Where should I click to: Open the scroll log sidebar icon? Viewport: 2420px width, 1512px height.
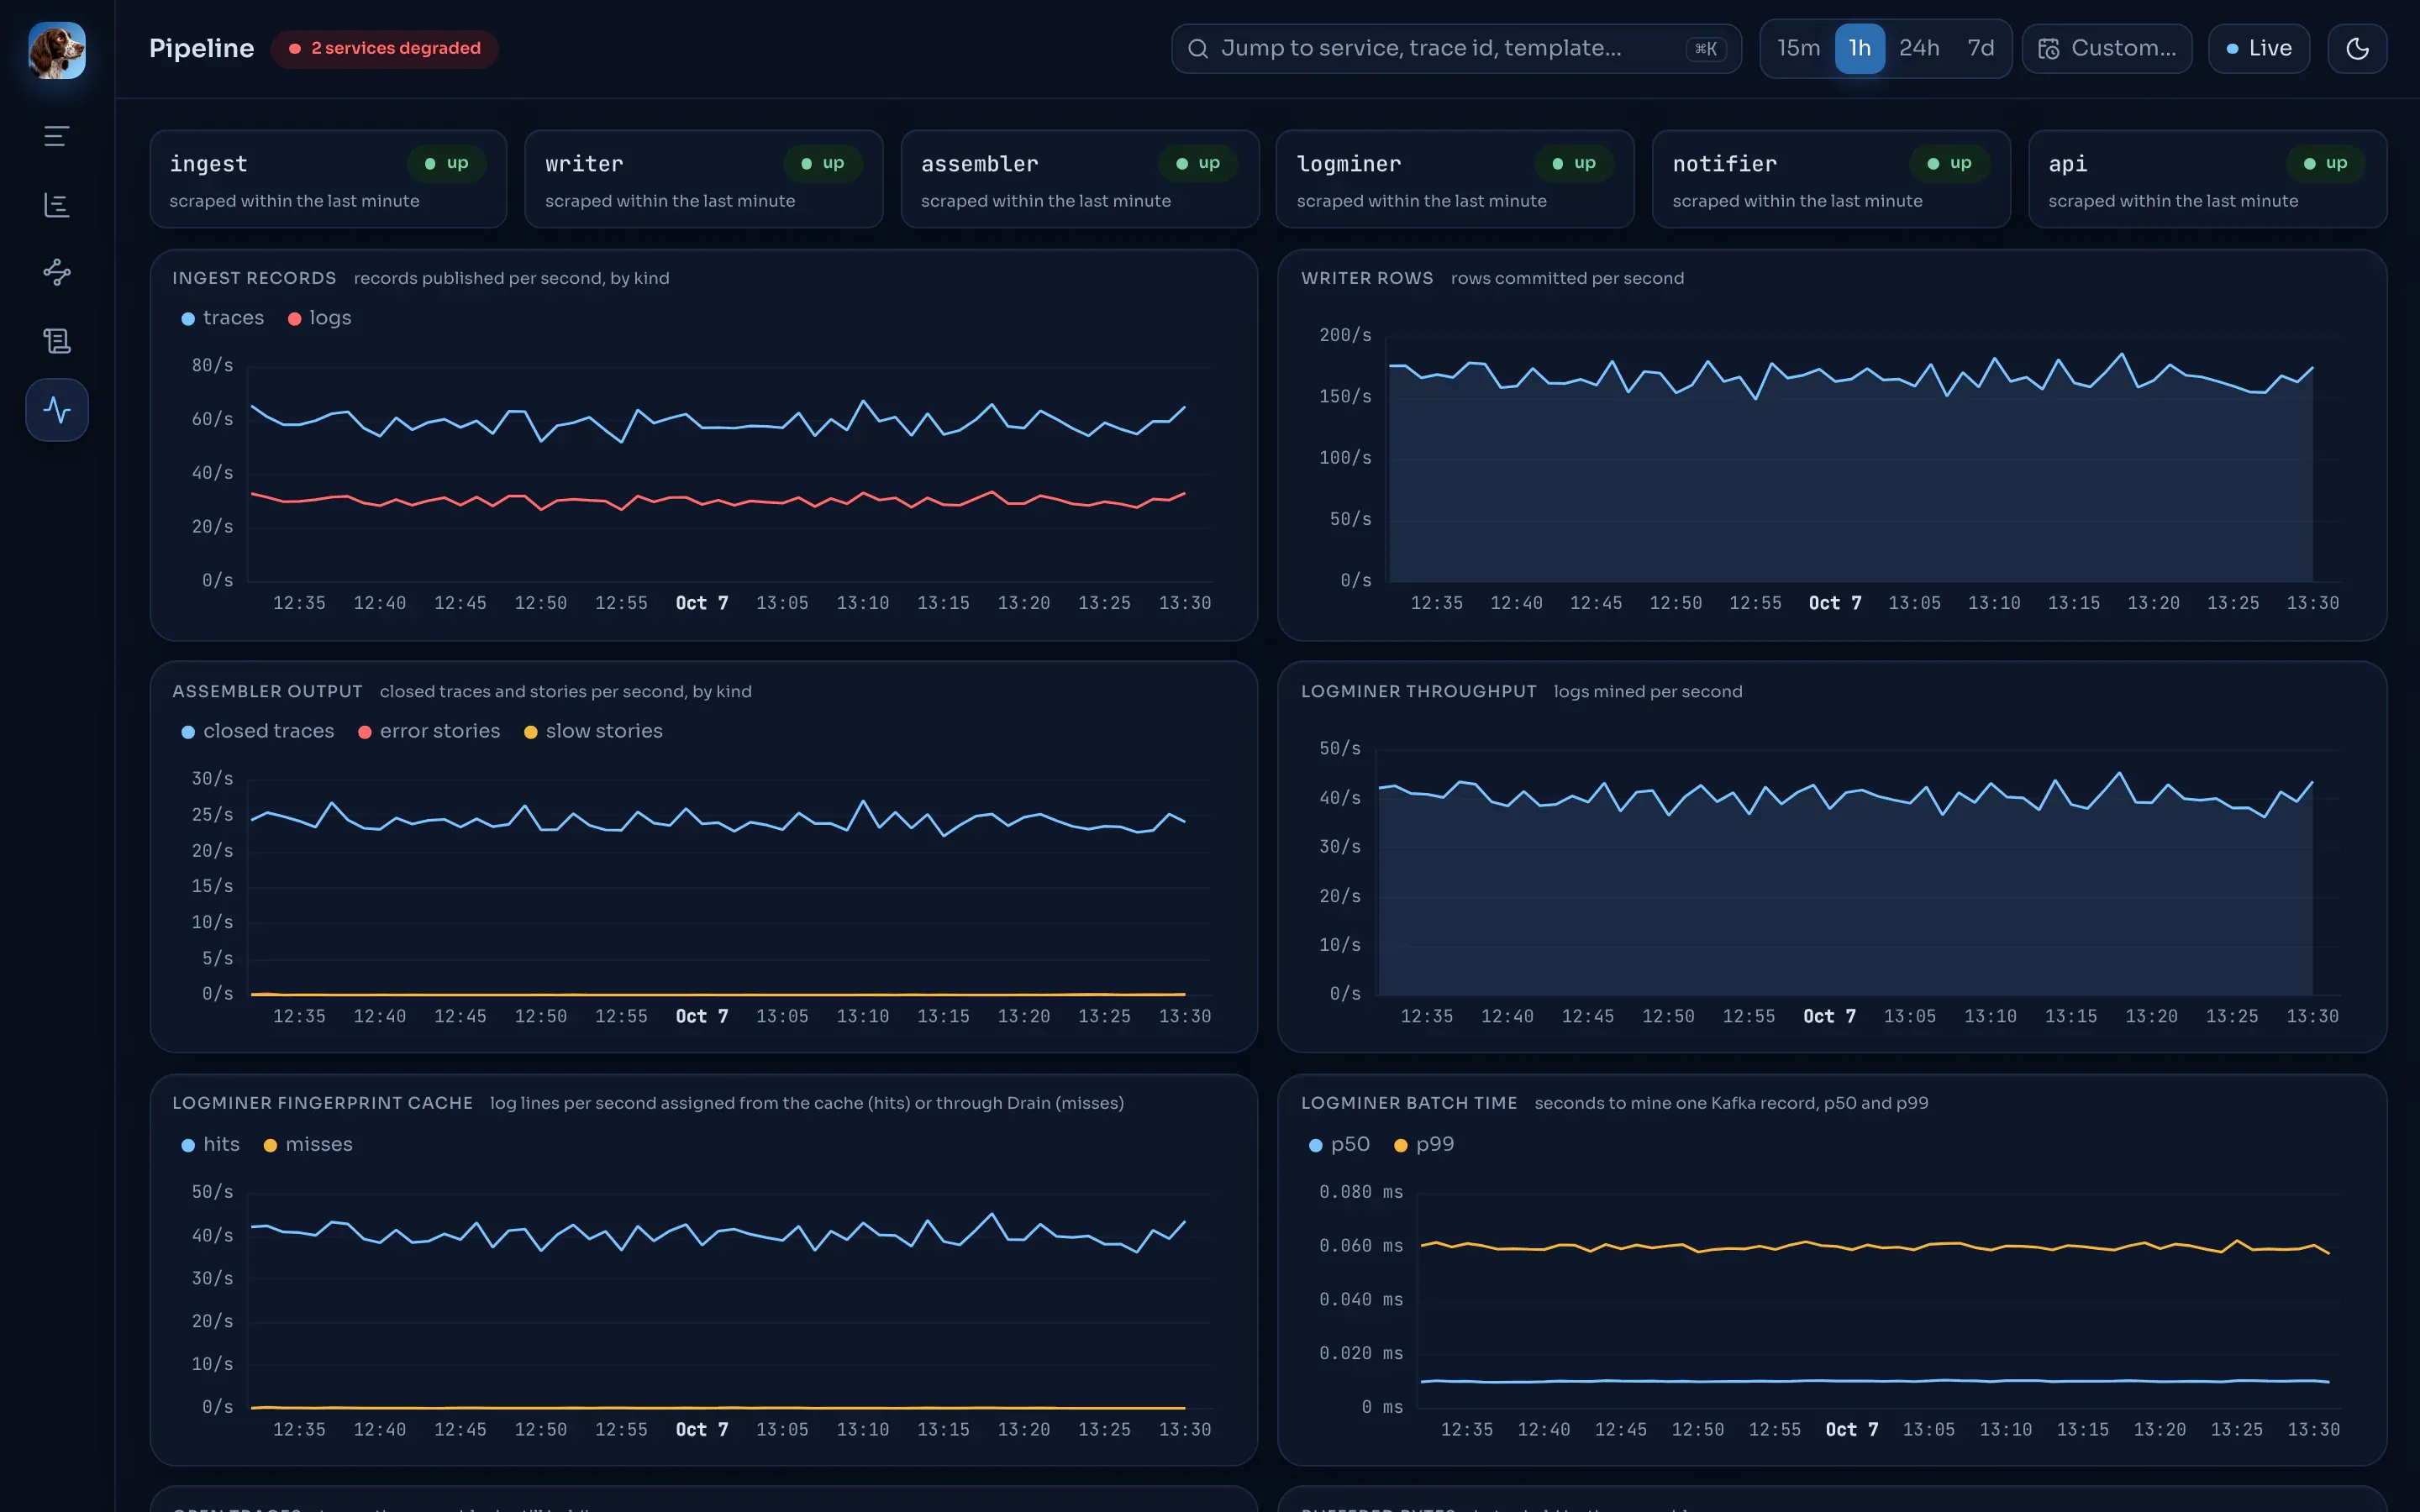tap(57, 341)
